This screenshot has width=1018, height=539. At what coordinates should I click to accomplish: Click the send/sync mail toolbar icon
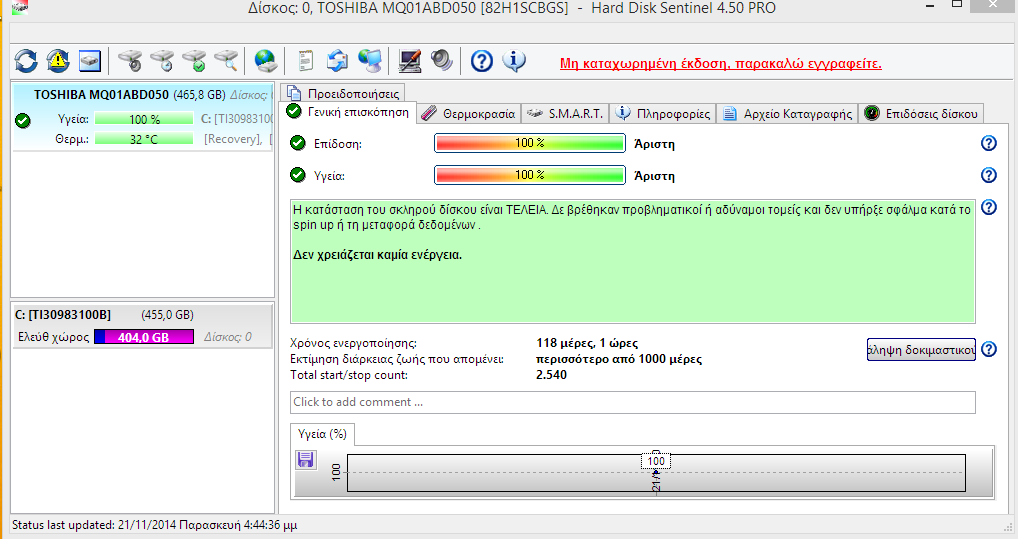[x=337, y=61]
